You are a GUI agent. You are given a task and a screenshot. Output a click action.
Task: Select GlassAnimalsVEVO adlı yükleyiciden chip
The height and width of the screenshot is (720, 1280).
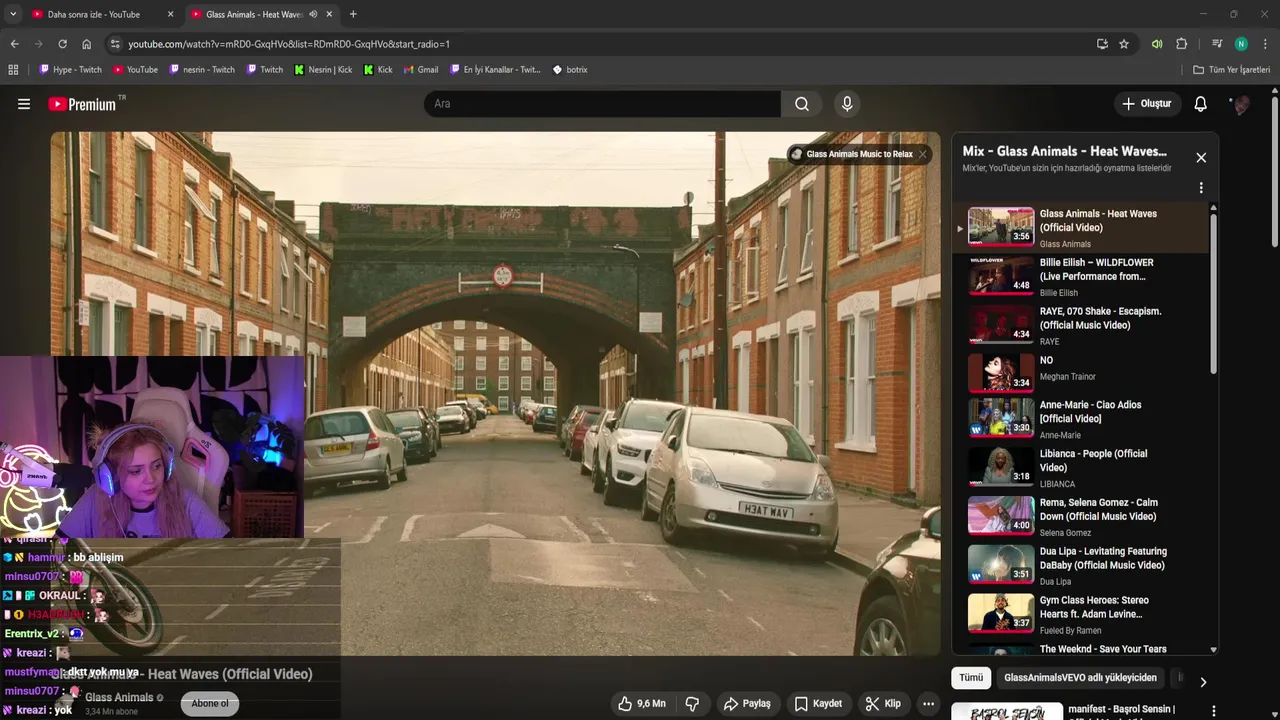click(x=1080, y=678)
